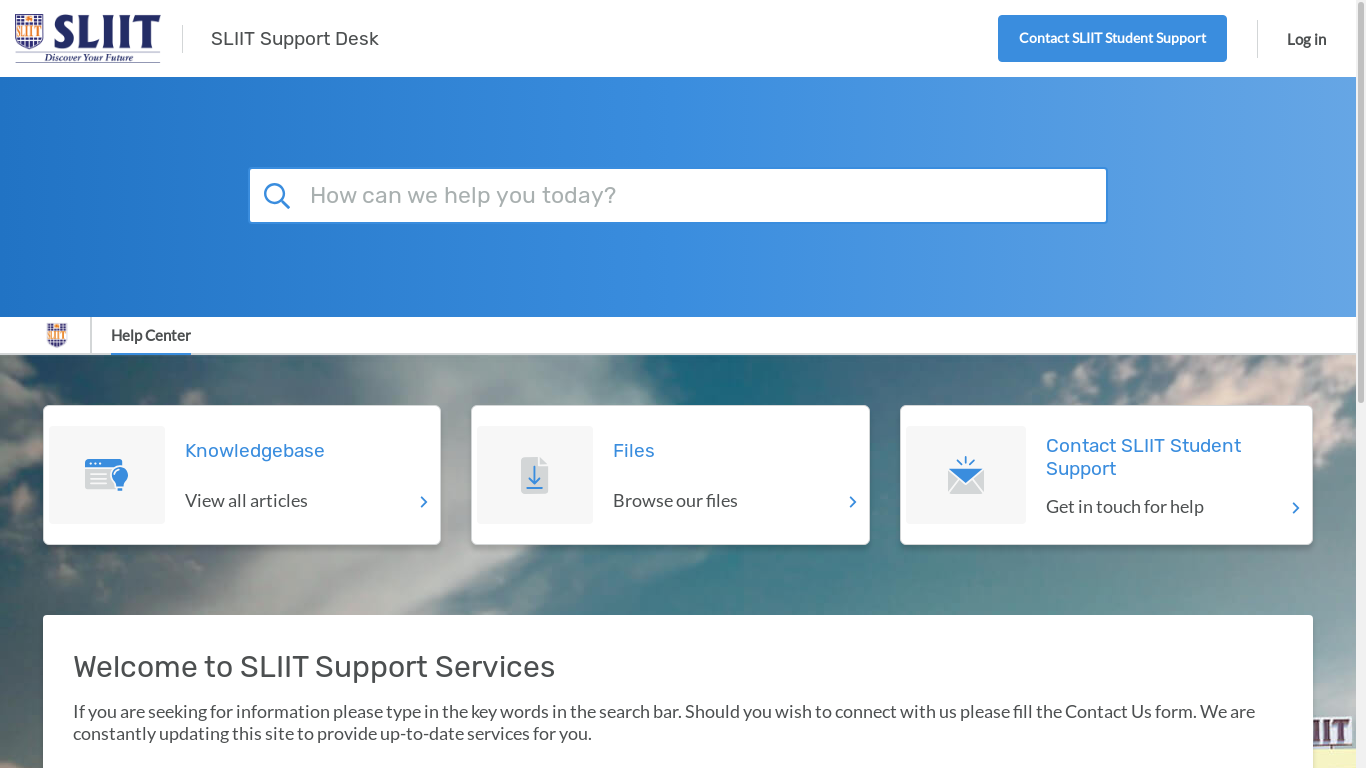
Task: Open the Contact Support card chevron arrow
Action: point(1296,508)
